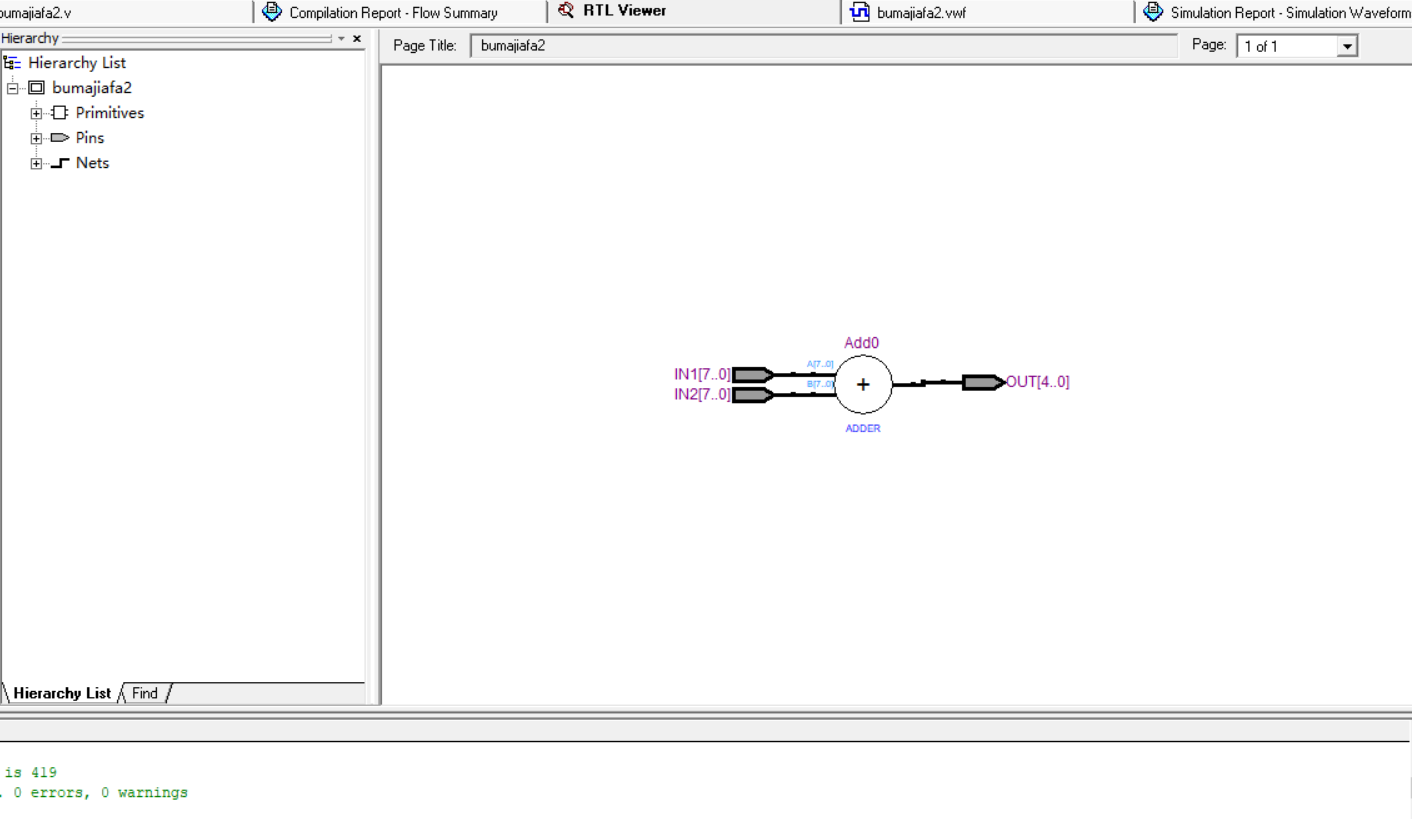Click the Hierarchy List header icon
The height and width of the screenshot is (819, 1412).
[12, 63]
